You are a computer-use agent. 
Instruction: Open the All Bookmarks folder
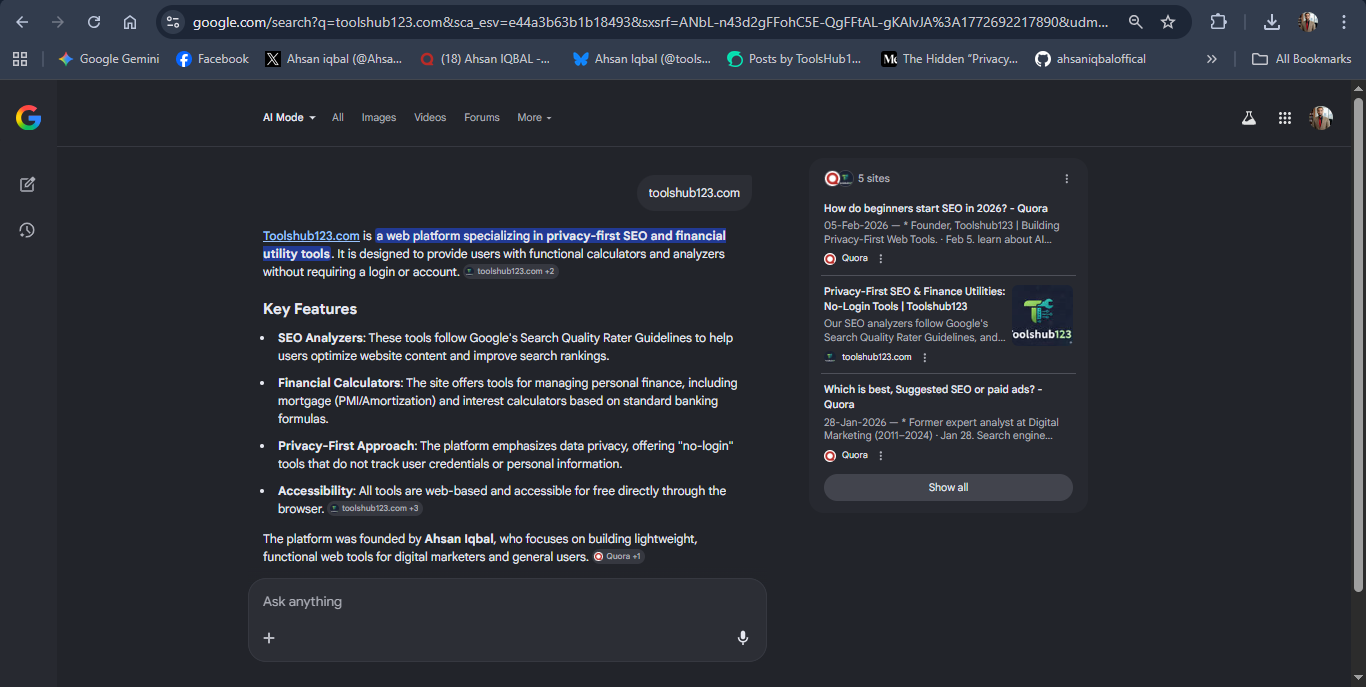[1302, 59]
